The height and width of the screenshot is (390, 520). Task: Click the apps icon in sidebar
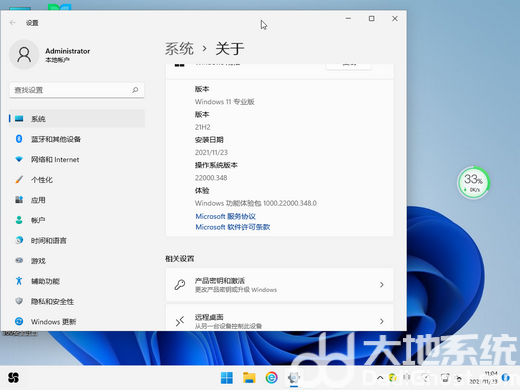pos(19,200)
